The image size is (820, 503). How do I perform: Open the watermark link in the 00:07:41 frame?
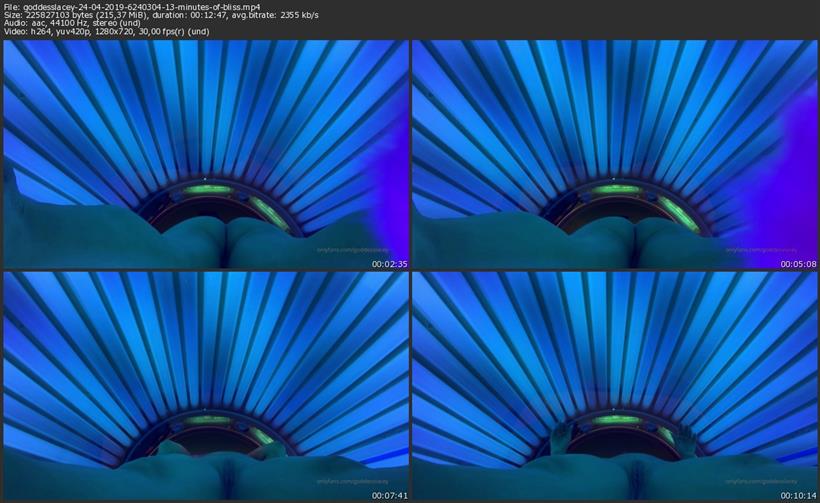[x=347, y=481]
